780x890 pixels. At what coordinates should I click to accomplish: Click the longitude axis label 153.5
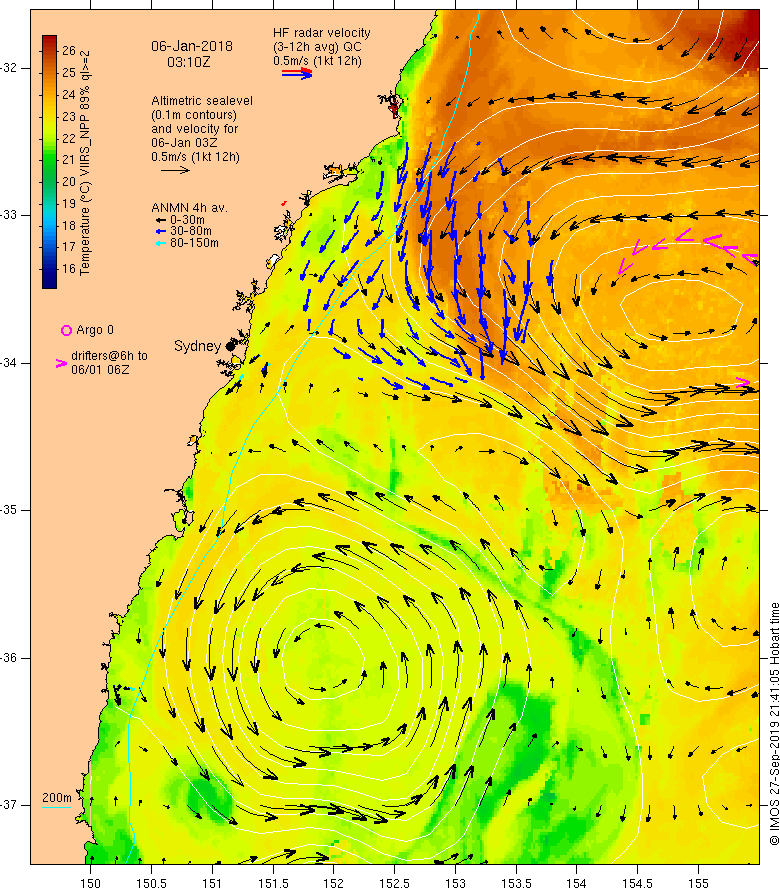click(516, 883)
